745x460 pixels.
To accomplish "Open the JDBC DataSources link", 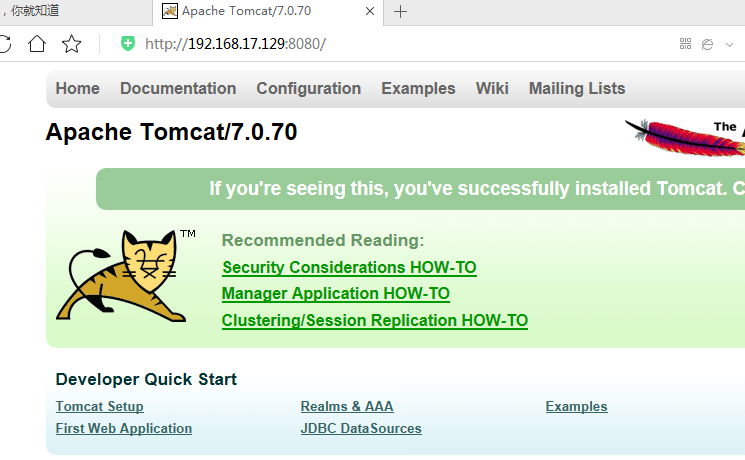I will click(x=361, y=428).
